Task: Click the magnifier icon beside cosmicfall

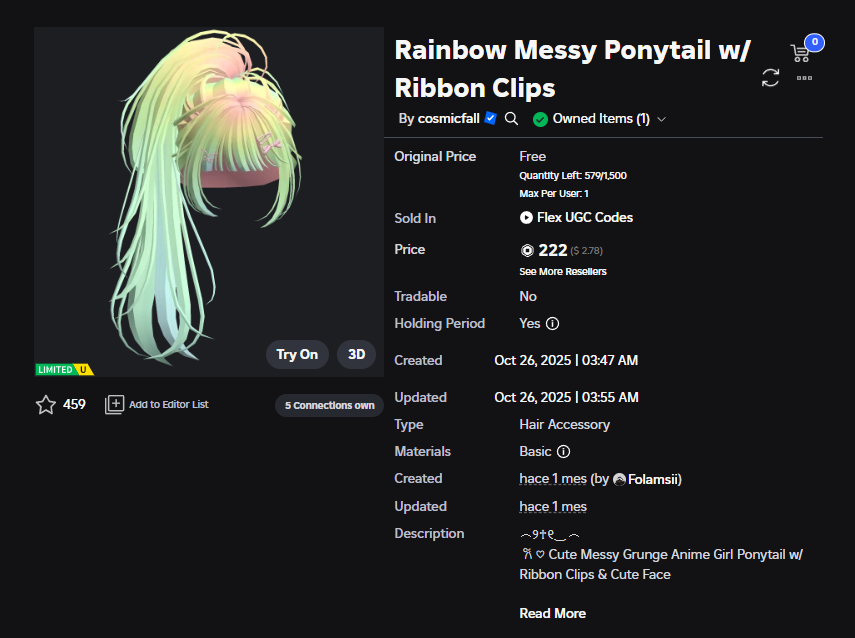Action: (x=511, y=118)
